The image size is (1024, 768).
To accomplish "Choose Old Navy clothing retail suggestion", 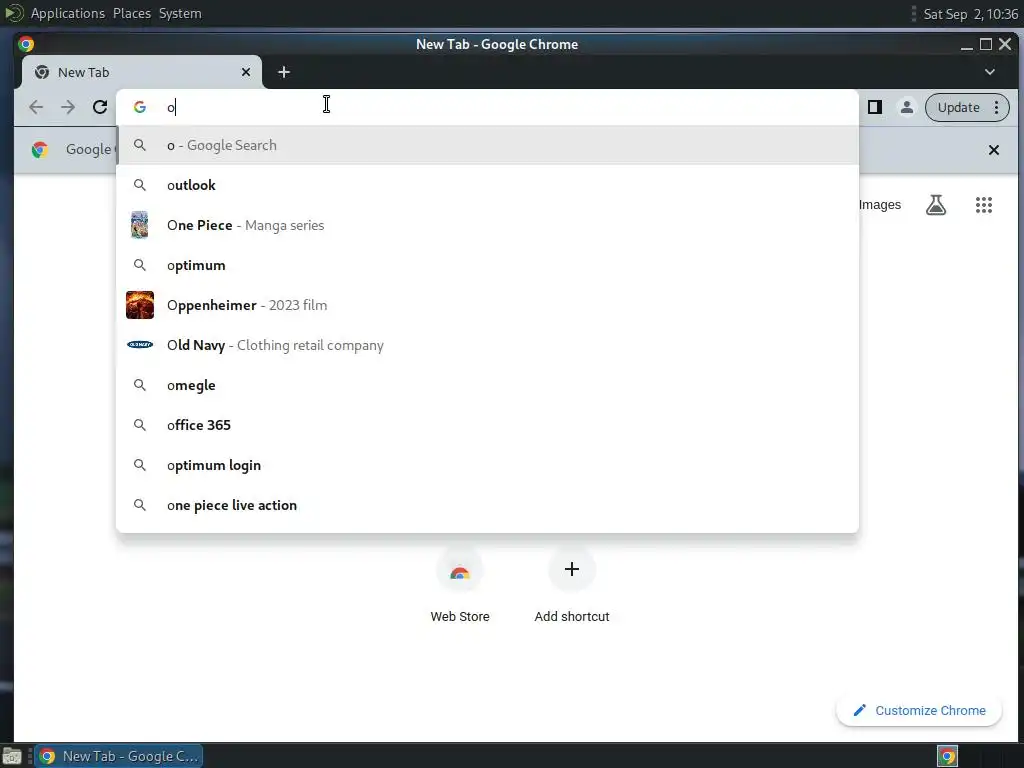I will point(487,345).
